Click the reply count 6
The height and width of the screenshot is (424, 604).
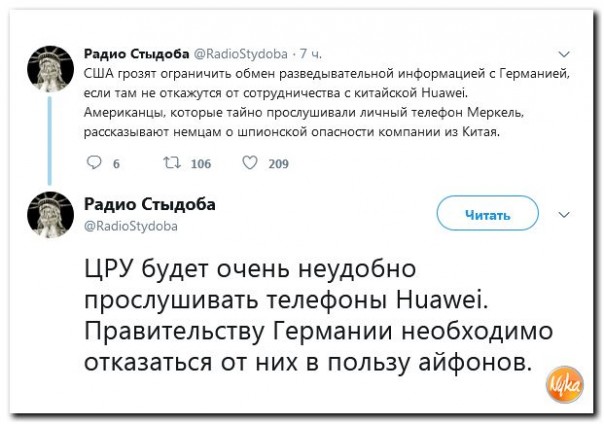(x=116, y=164)
